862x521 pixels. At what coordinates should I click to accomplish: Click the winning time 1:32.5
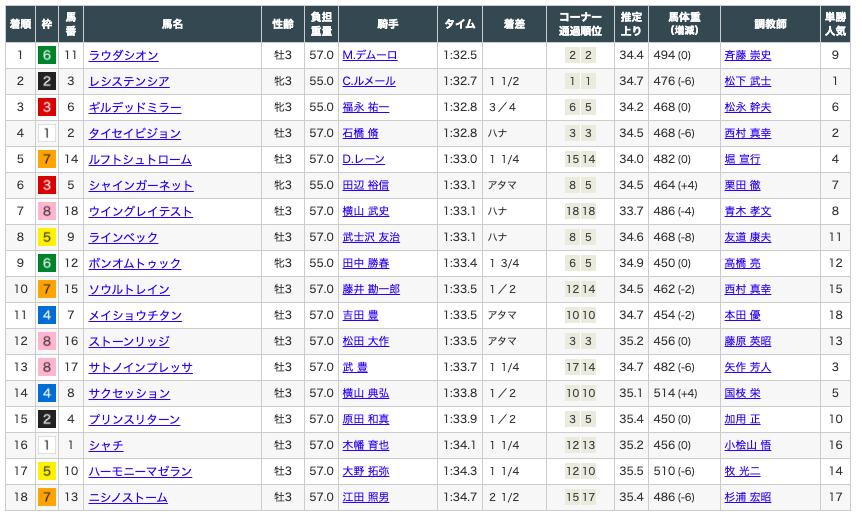[x=460, y=56]
